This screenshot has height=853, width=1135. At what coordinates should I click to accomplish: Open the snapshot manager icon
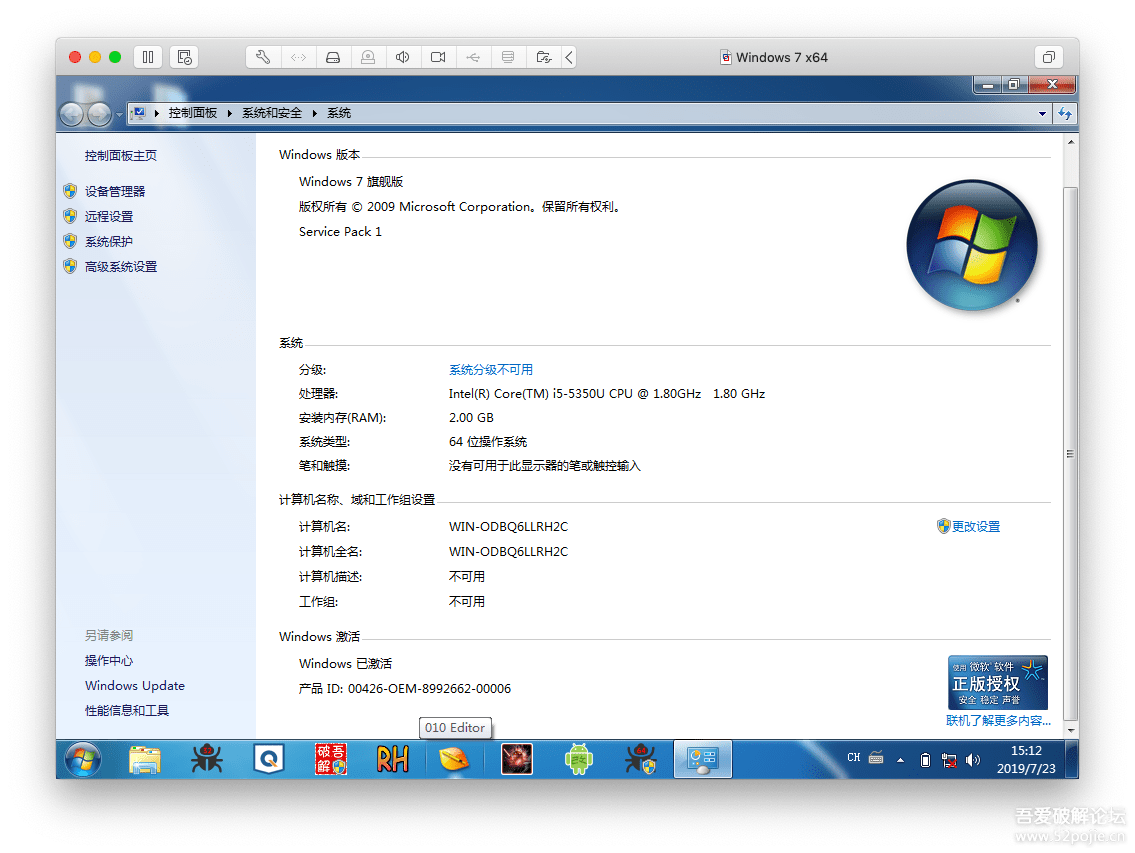tap(184, 57)
